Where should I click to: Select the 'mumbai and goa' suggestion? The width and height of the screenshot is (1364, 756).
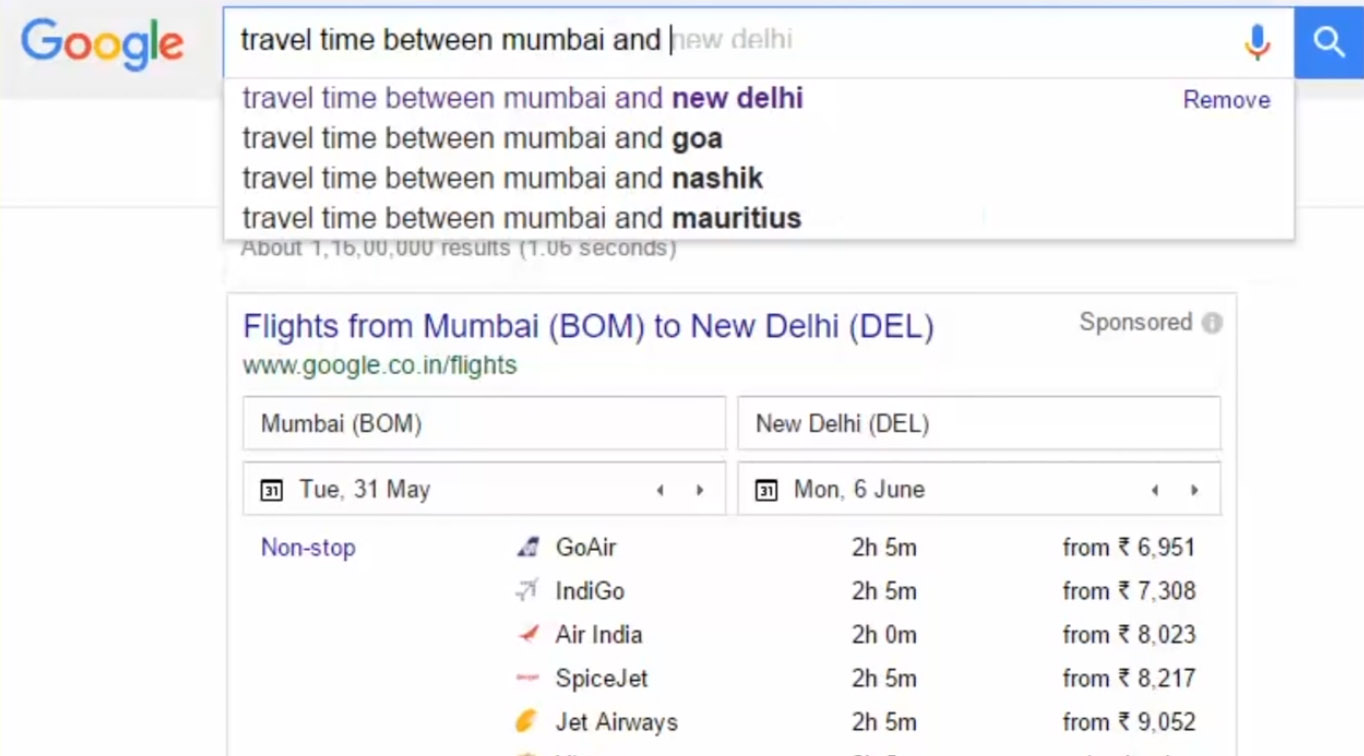coord(482,138)
